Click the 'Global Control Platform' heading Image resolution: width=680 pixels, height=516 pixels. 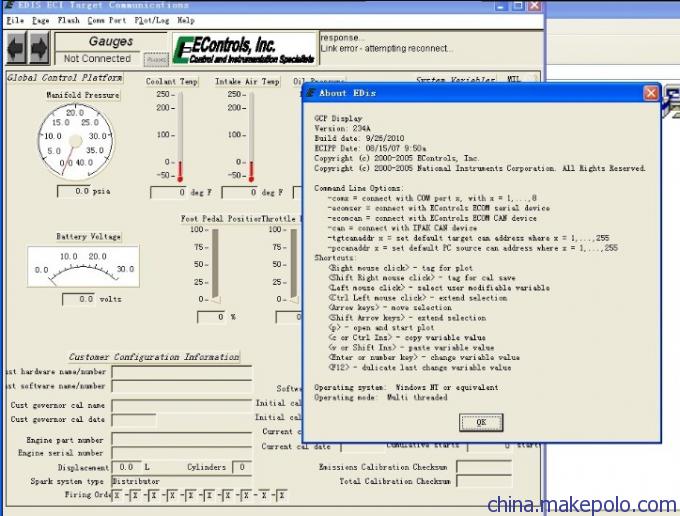click(65, 78)
